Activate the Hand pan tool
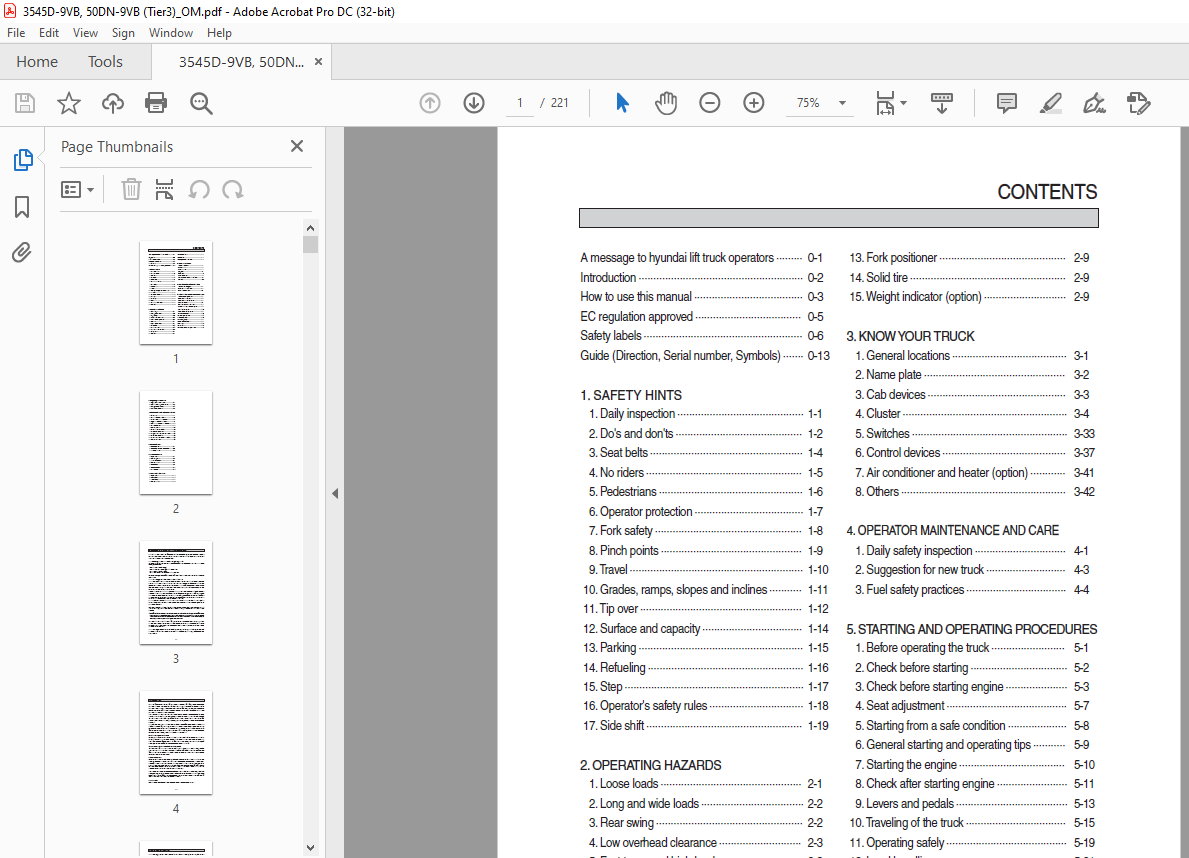Screen dimensions: 1189x858 pos(666,103)
